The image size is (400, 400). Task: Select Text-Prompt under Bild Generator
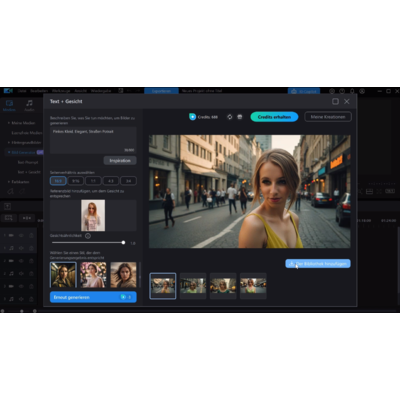point(28,162)
